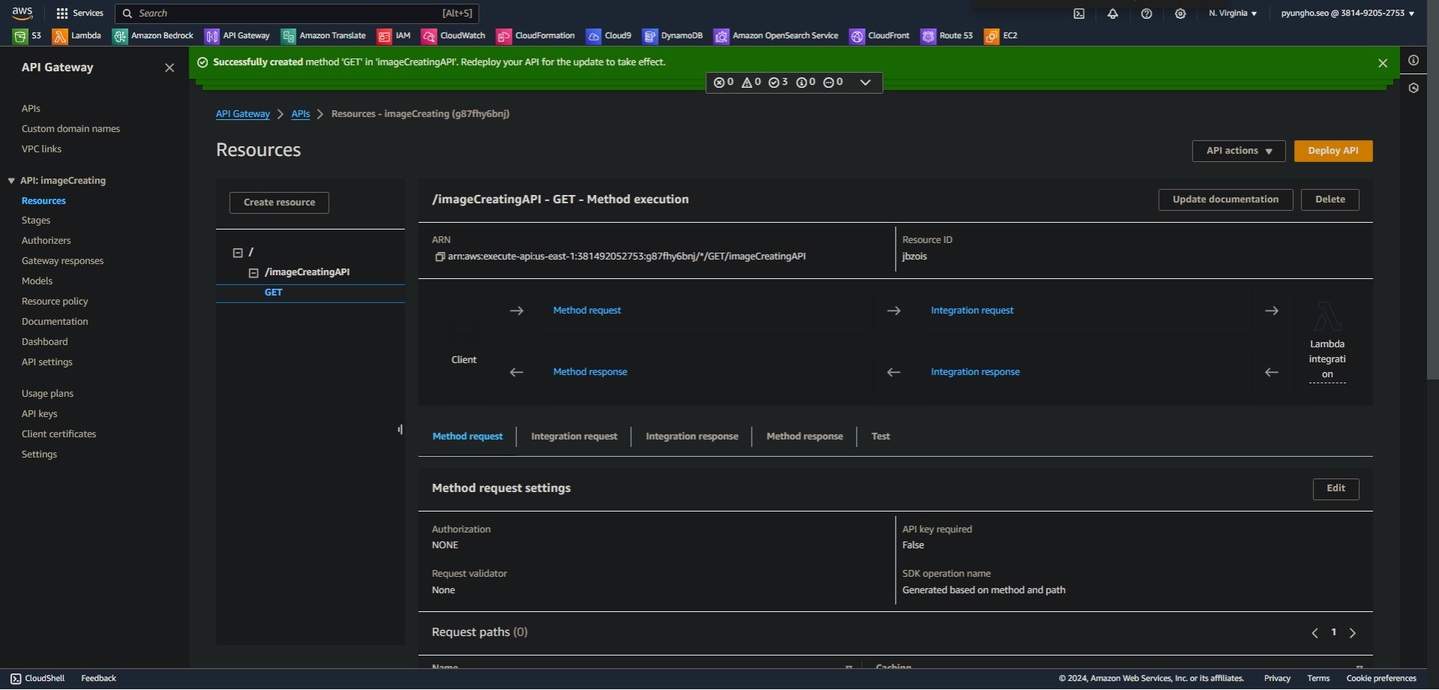The height and width of the screenshot is (690, 1439).
Task: Open the Amazon OpenSearch Service shortcut
Action: coord(777,36)
